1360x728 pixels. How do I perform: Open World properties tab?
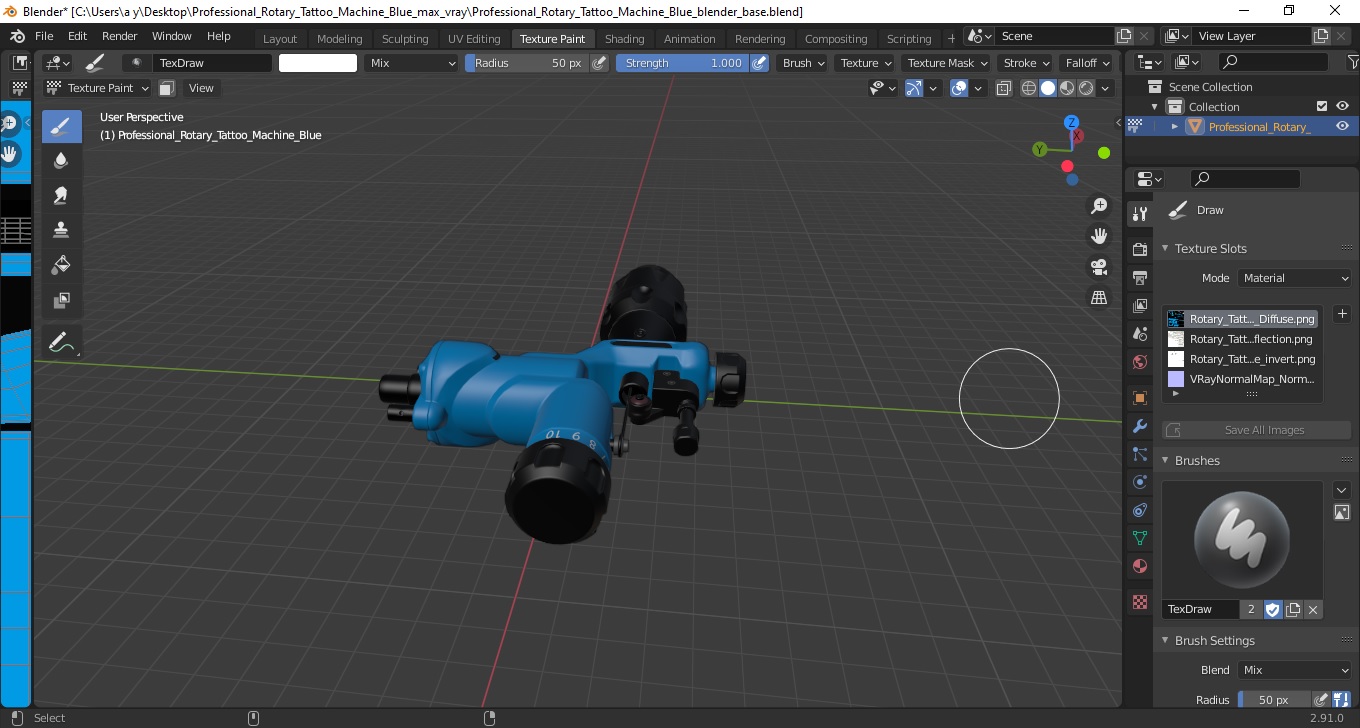1139,362
